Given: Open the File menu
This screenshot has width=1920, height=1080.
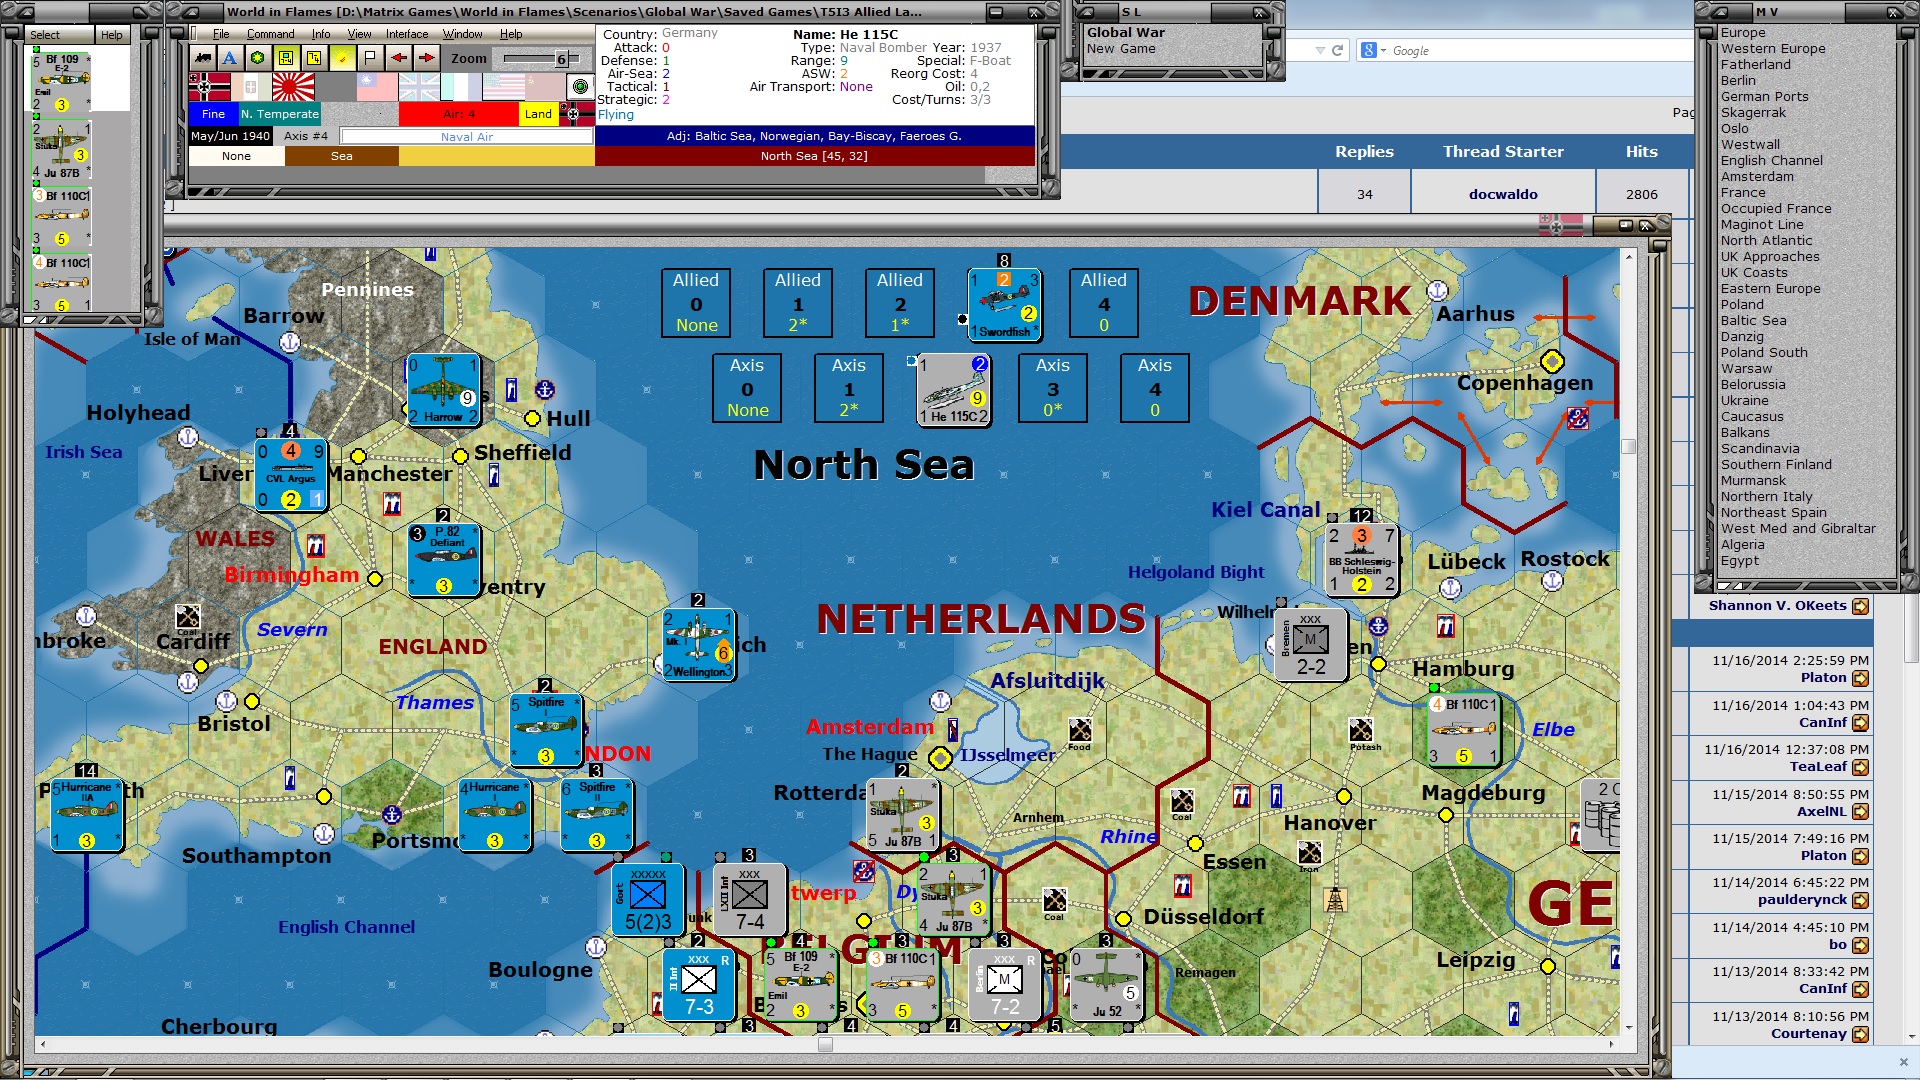Looking at the screenshot, I should pyautogui.click(x=221, y=34).
